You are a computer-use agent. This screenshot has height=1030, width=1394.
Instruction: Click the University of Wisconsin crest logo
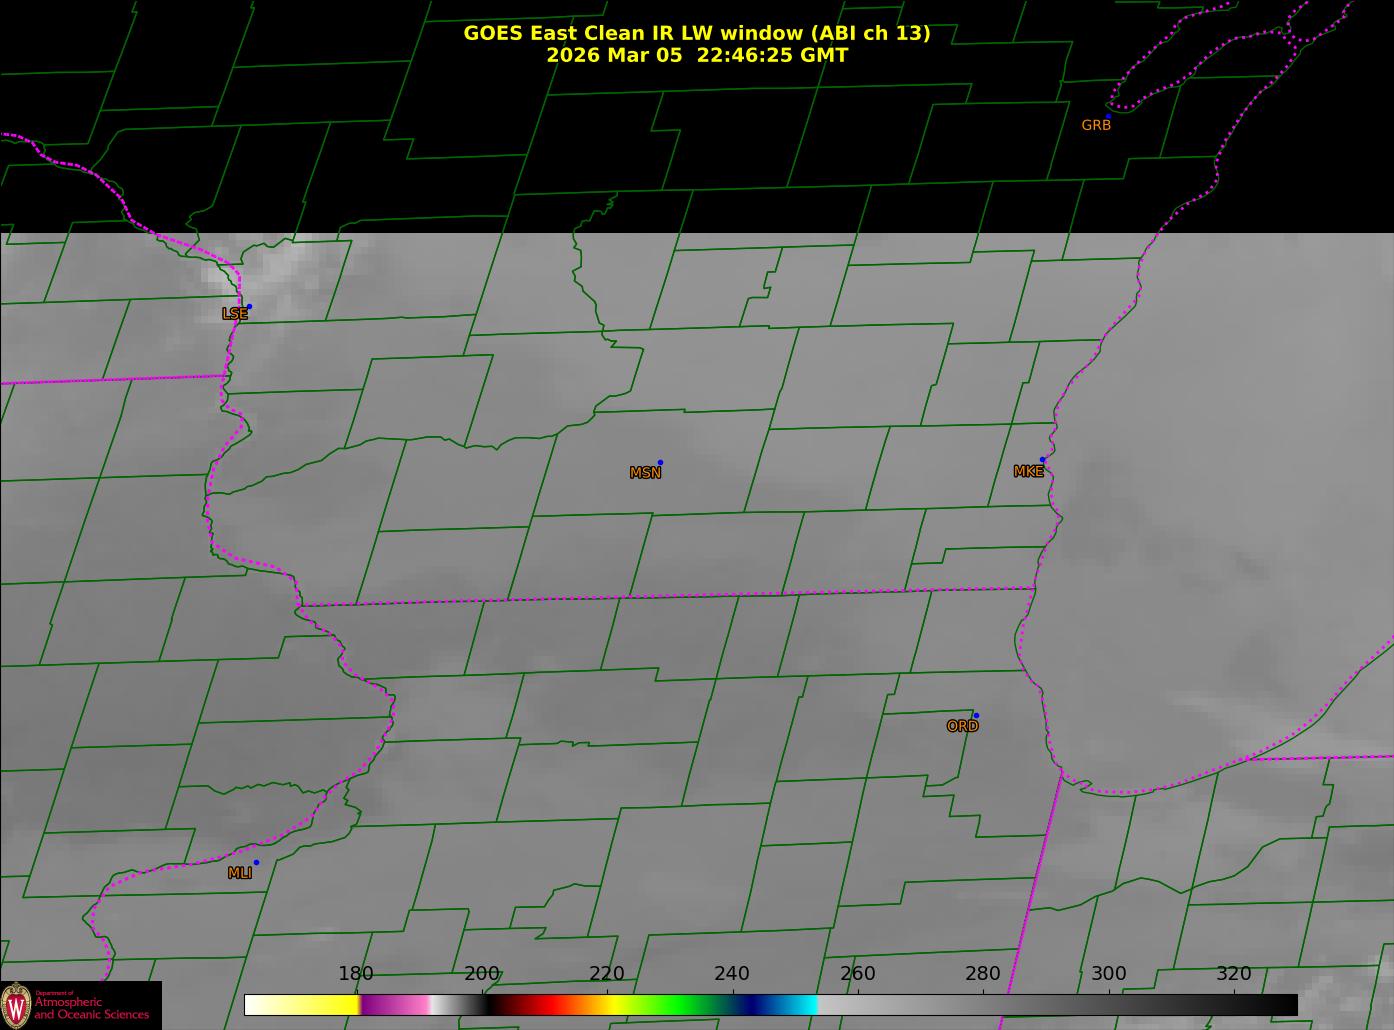click(x=16, y=1005)
